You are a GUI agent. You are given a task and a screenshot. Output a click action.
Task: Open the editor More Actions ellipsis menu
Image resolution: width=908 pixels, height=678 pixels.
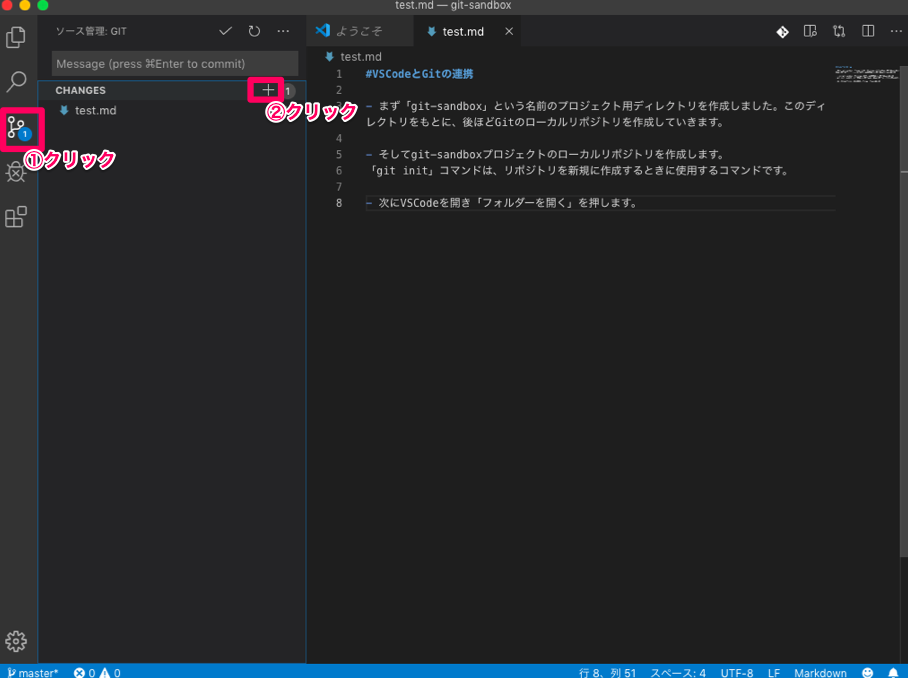point(896,31)
